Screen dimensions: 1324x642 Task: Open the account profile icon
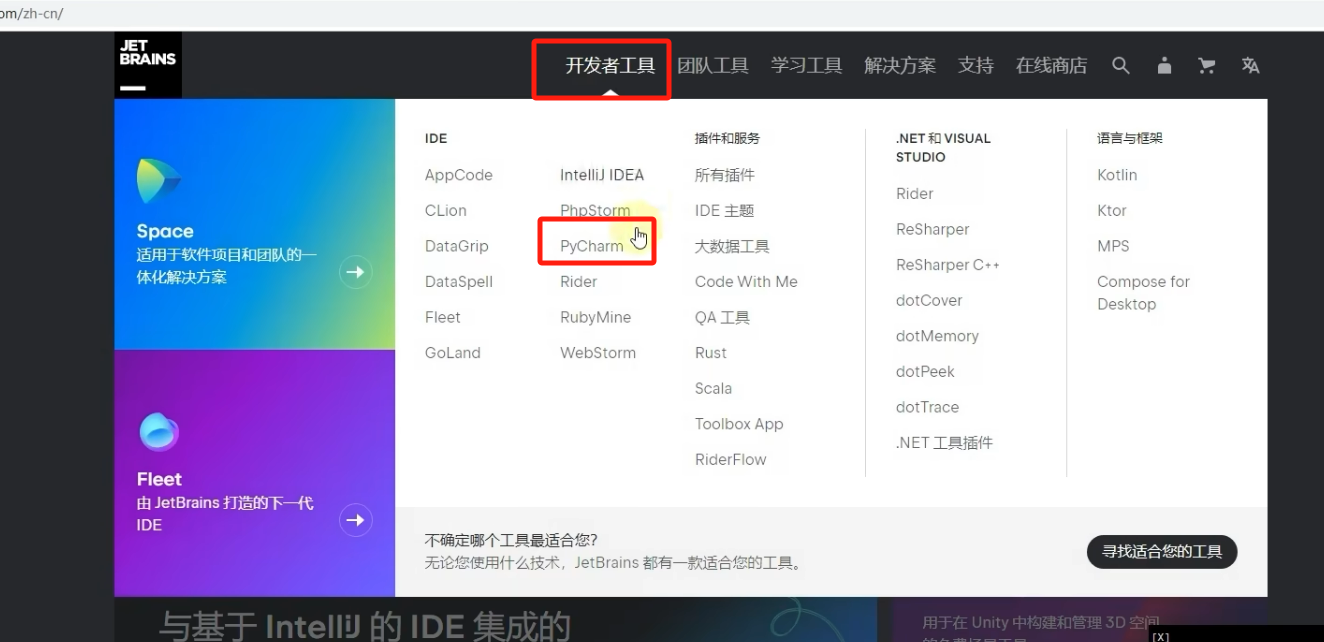1164,66
